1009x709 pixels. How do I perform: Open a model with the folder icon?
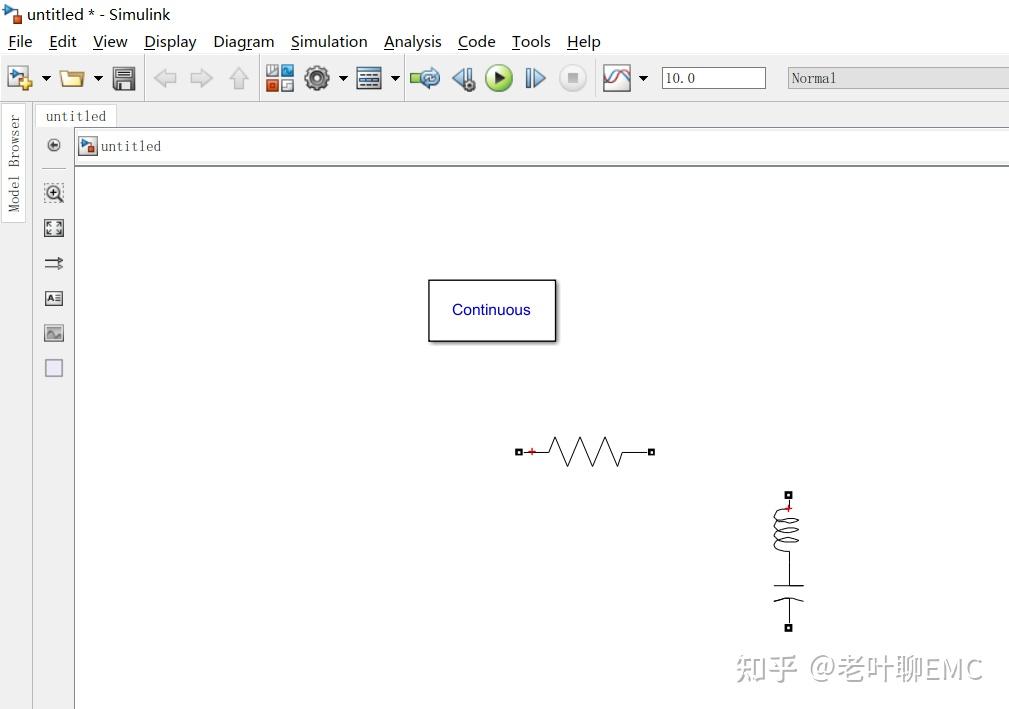(72, 78)
